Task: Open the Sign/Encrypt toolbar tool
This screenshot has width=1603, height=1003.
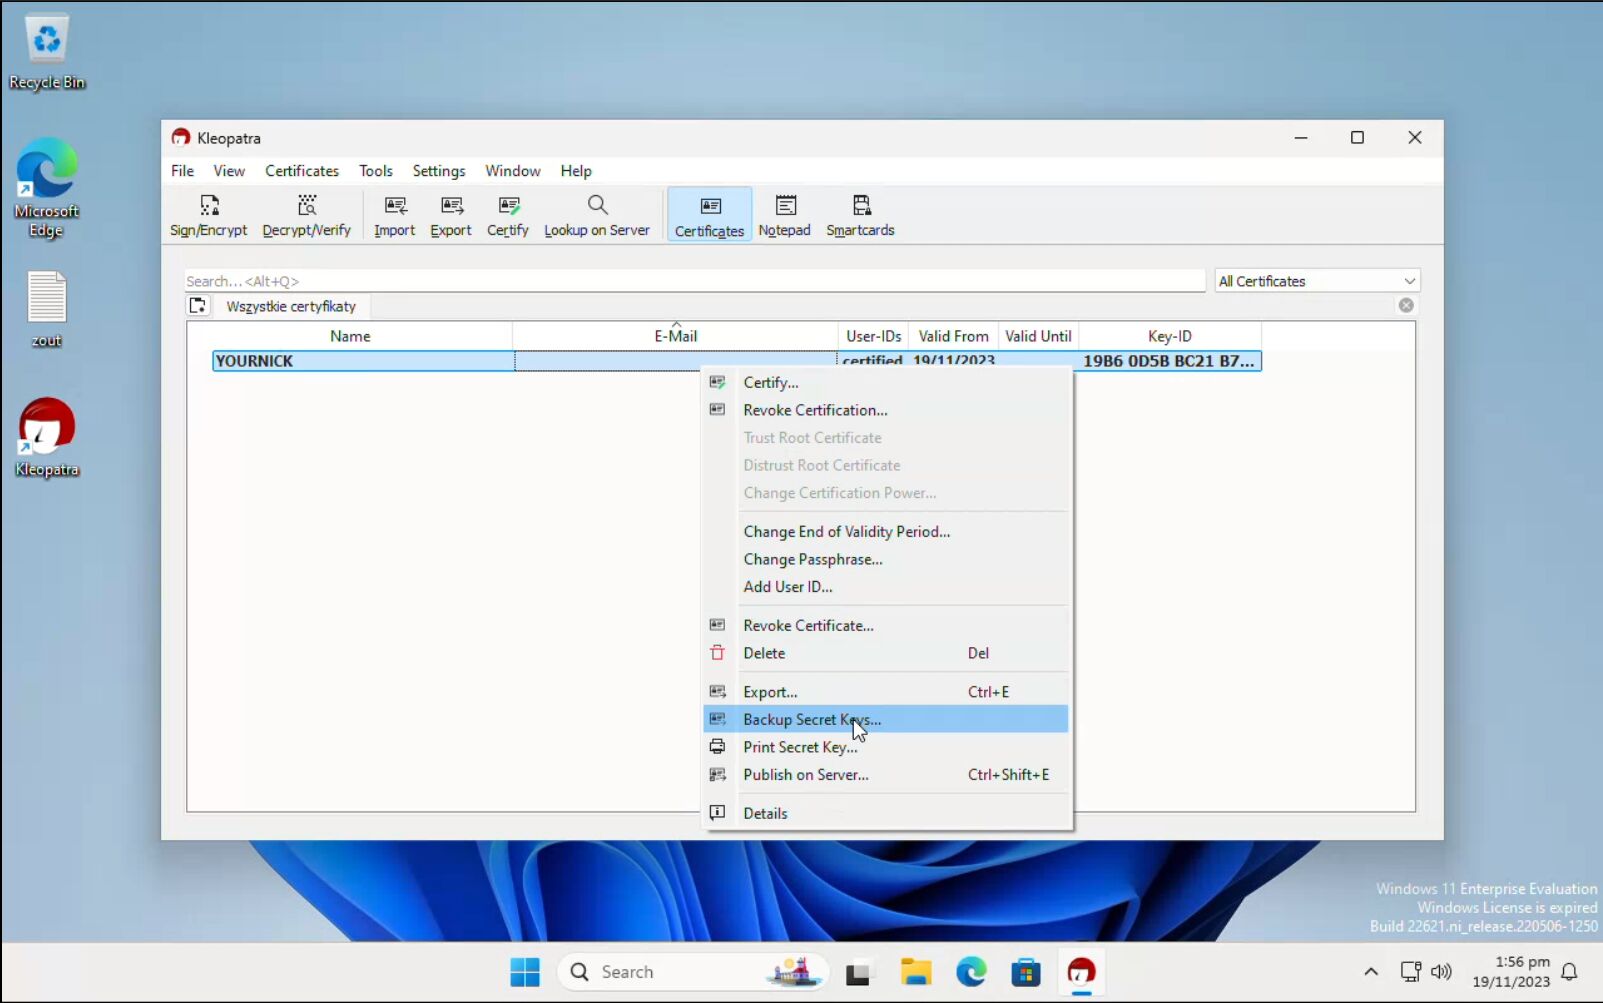Action: pyautogui.click(x=208, y=216)
